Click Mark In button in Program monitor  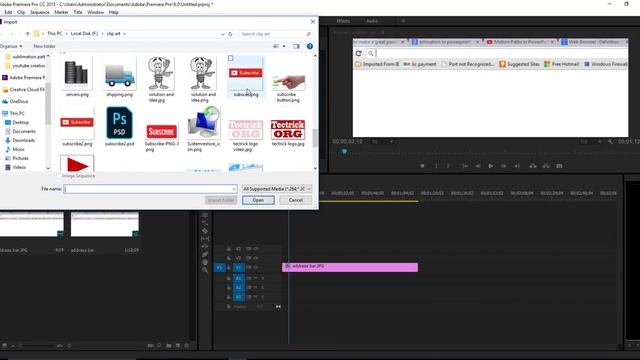click(x=436, y=166)
